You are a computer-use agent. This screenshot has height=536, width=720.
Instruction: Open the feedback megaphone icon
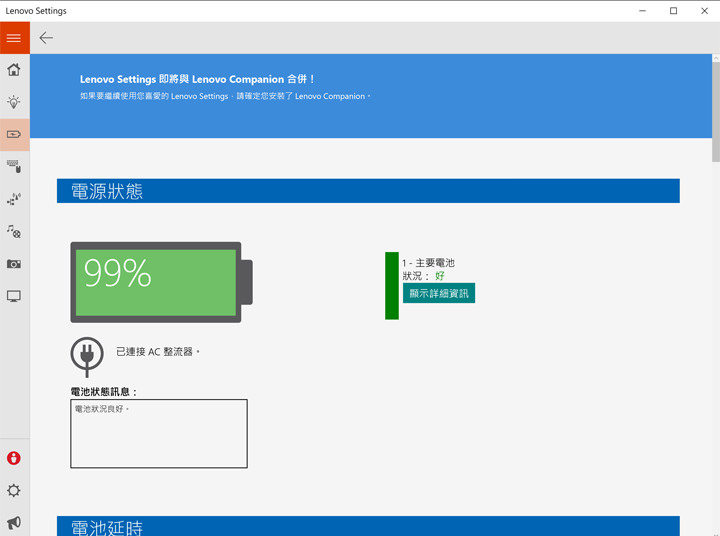pyautogui.click(x=14, y=523)
